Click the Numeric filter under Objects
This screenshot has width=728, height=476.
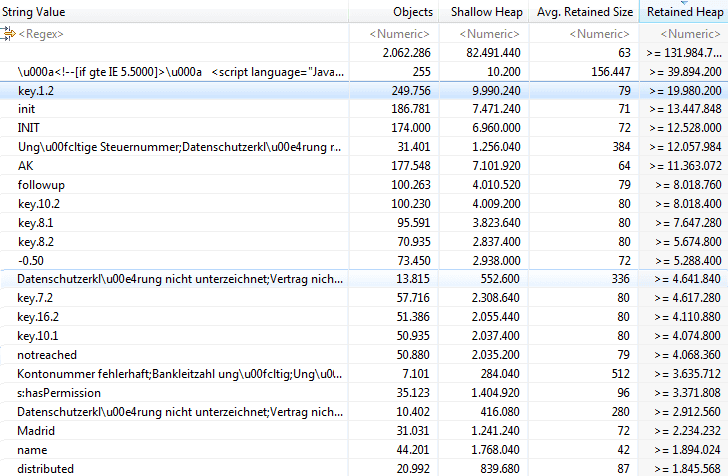tap(402, 34)
